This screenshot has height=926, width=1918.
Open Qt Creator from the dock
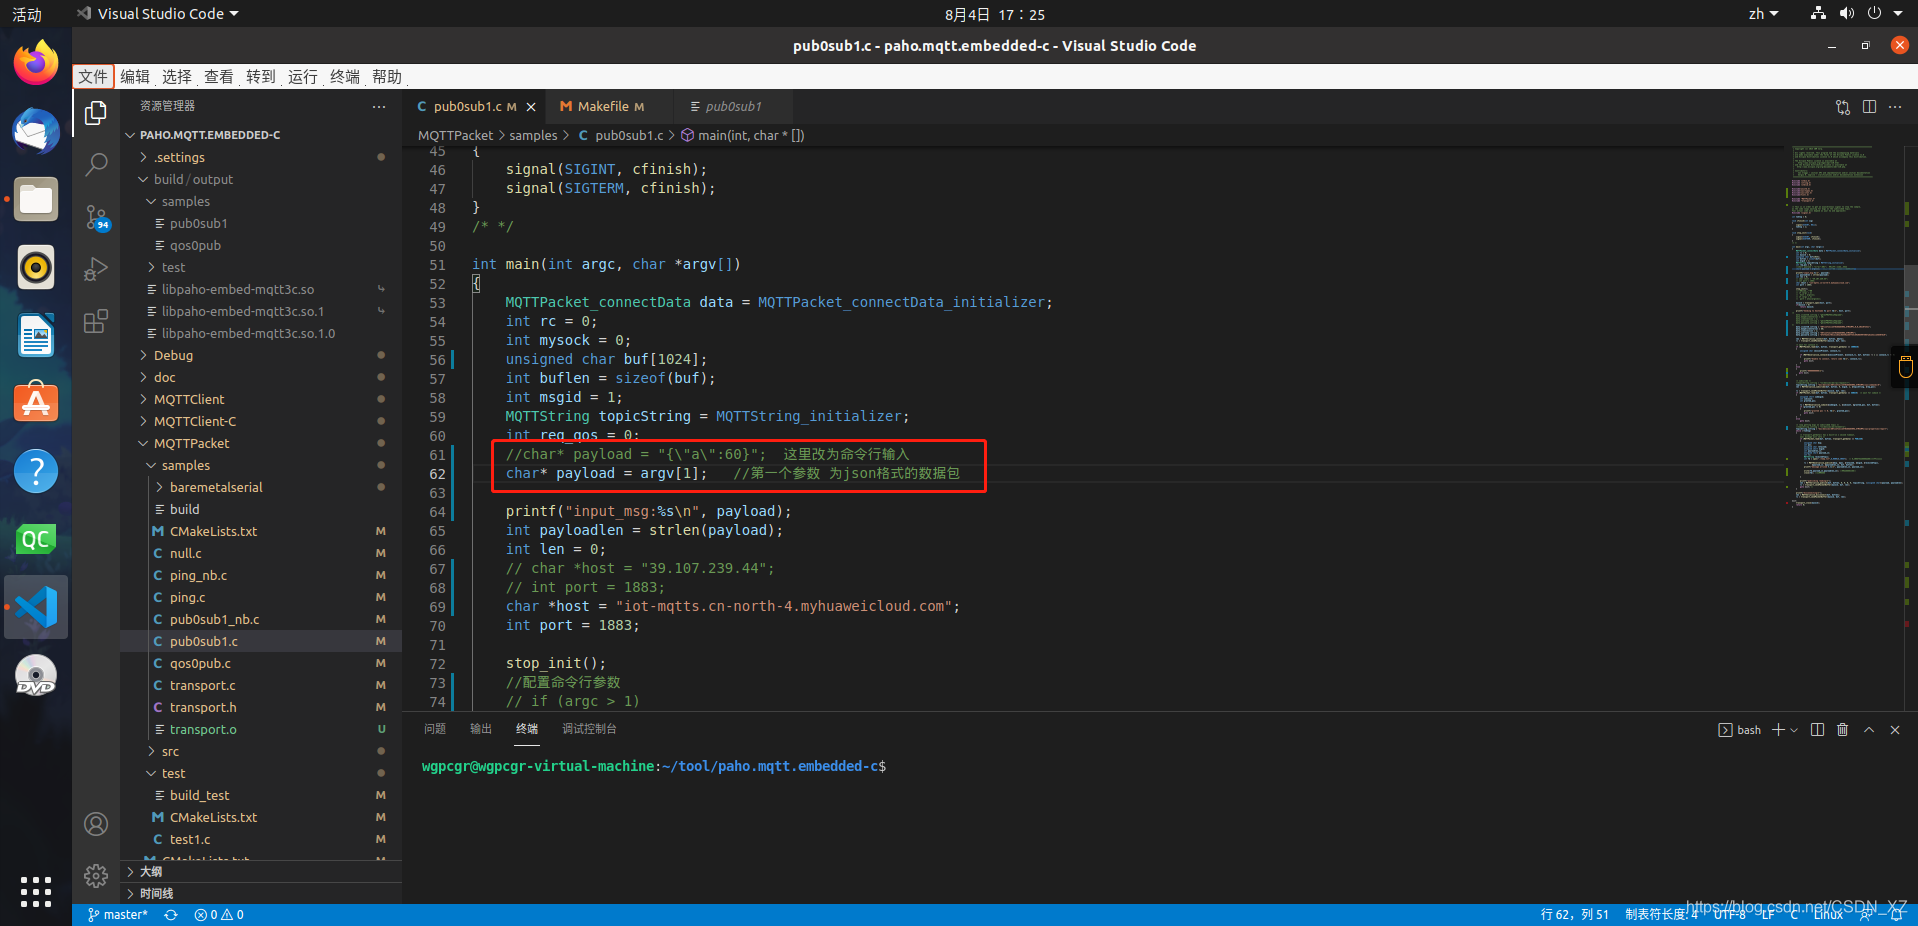pyautogui.click(x=36, y=539)
